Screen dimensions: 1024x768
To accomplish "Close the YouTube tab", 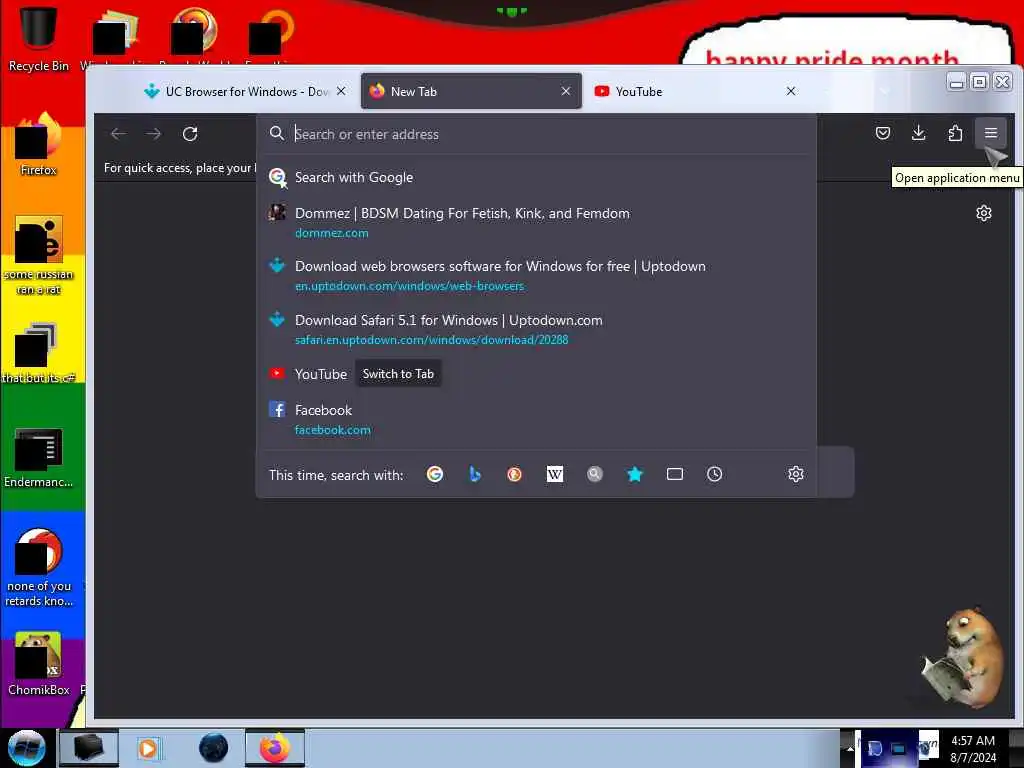I will [x=791, y=91].
